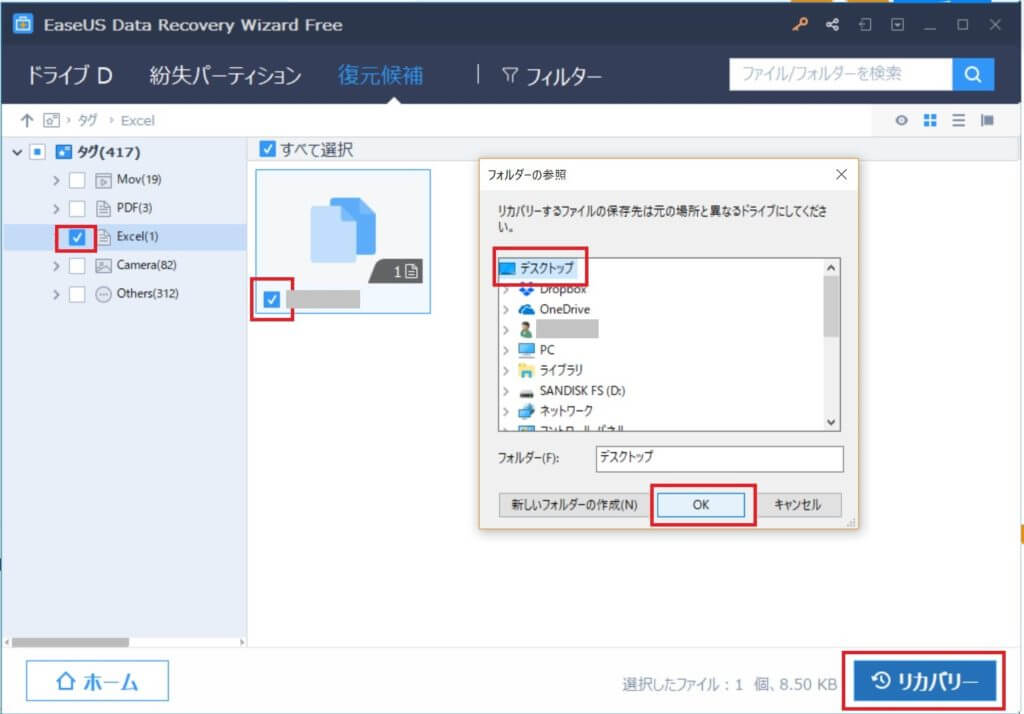
Task: Click the folder tree scroll down arrow
Action: pos(831,422)
